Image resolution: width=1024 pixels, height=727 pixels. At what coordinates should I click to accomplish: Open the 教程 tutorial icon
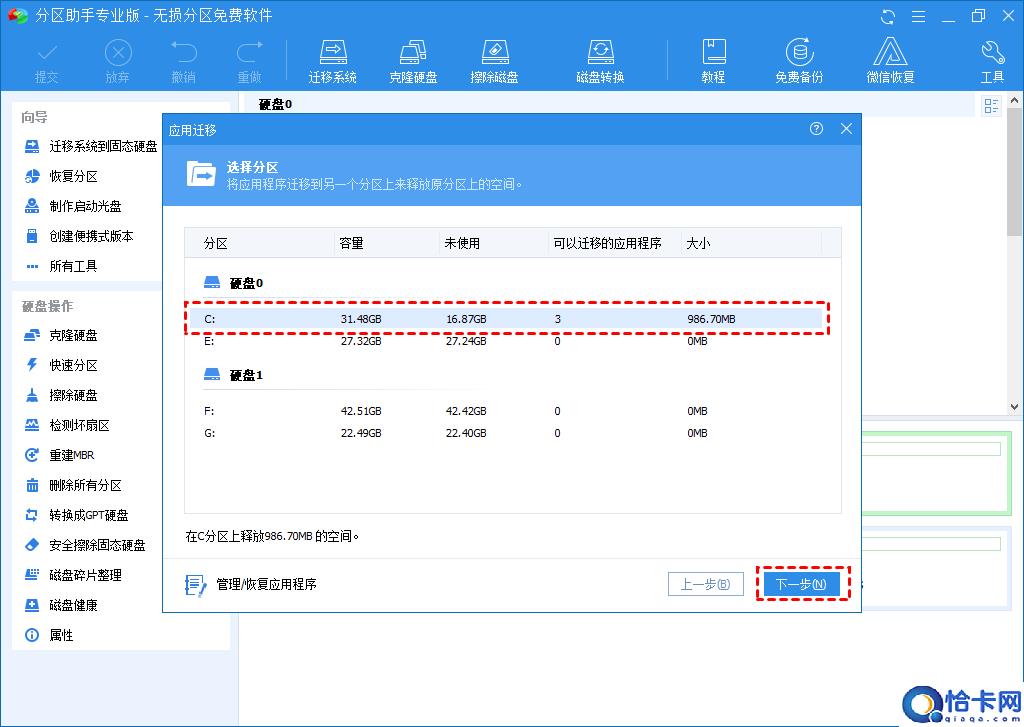tap(713, 61)
